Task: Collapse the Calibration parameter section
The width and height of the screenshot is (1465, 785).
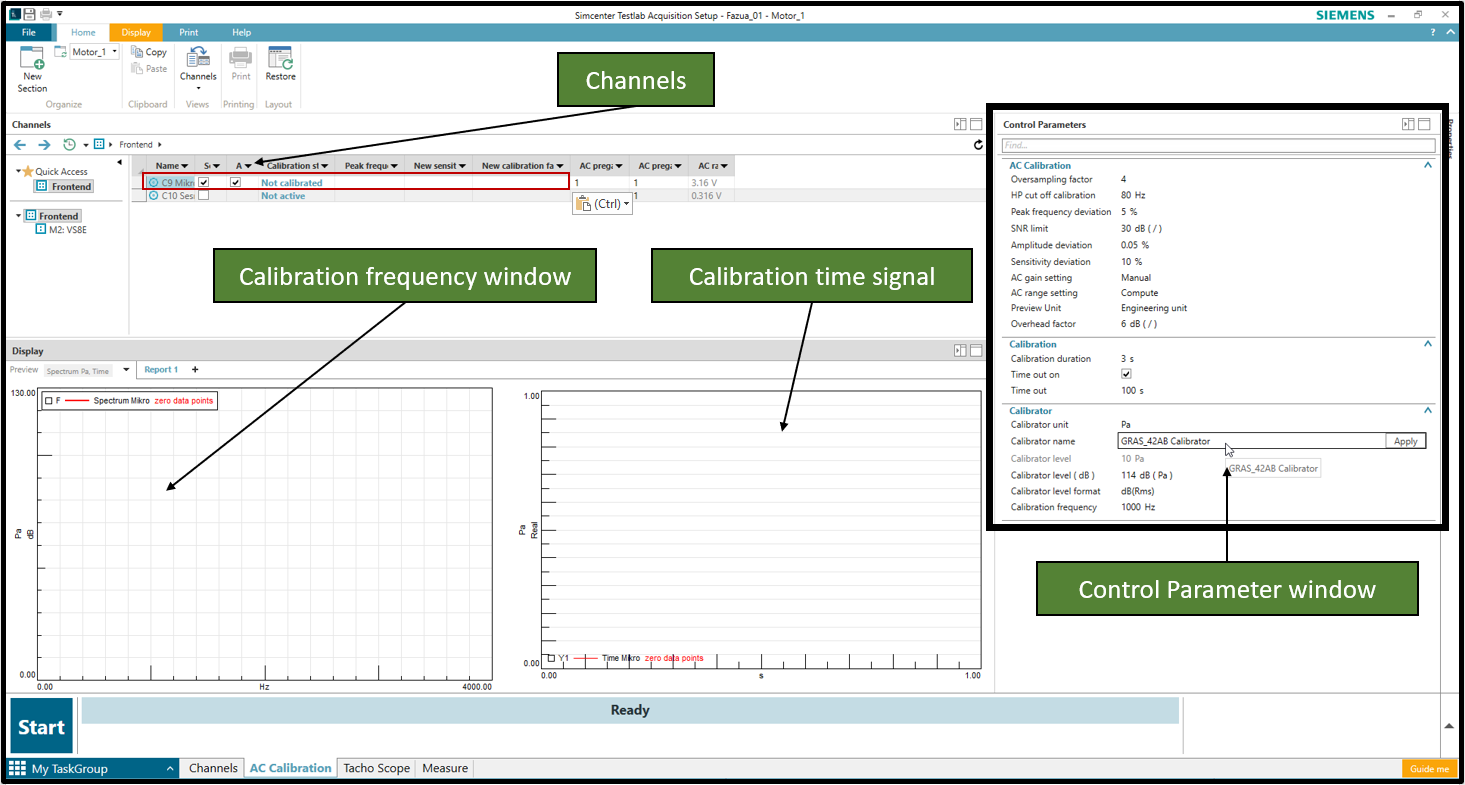Action: tap(1428, 344)
